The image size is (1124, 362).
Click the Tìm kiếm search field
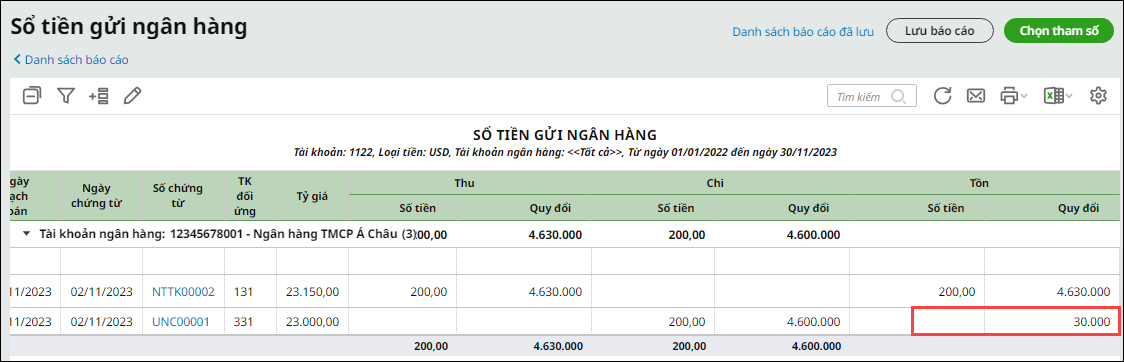click(x=872, y=96)
